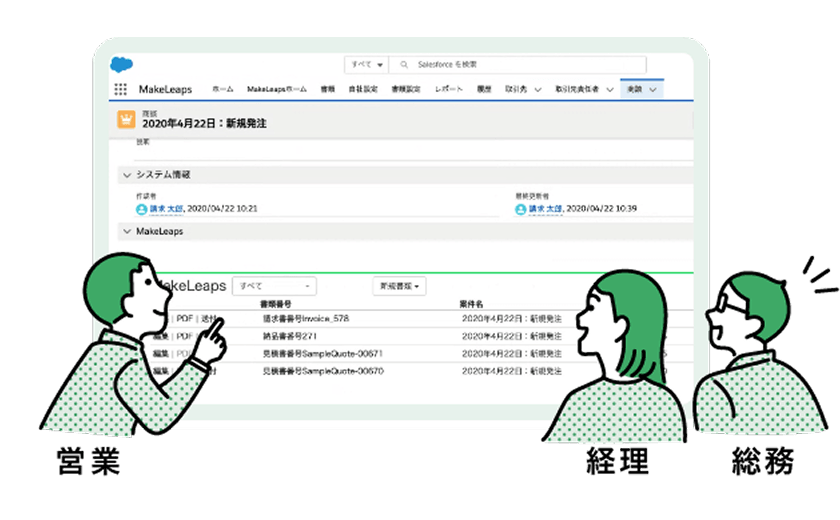The height and width of the screenshot is (520, 840).
Task: Select the active 商談 tab
Action: [x=634, y=89]
